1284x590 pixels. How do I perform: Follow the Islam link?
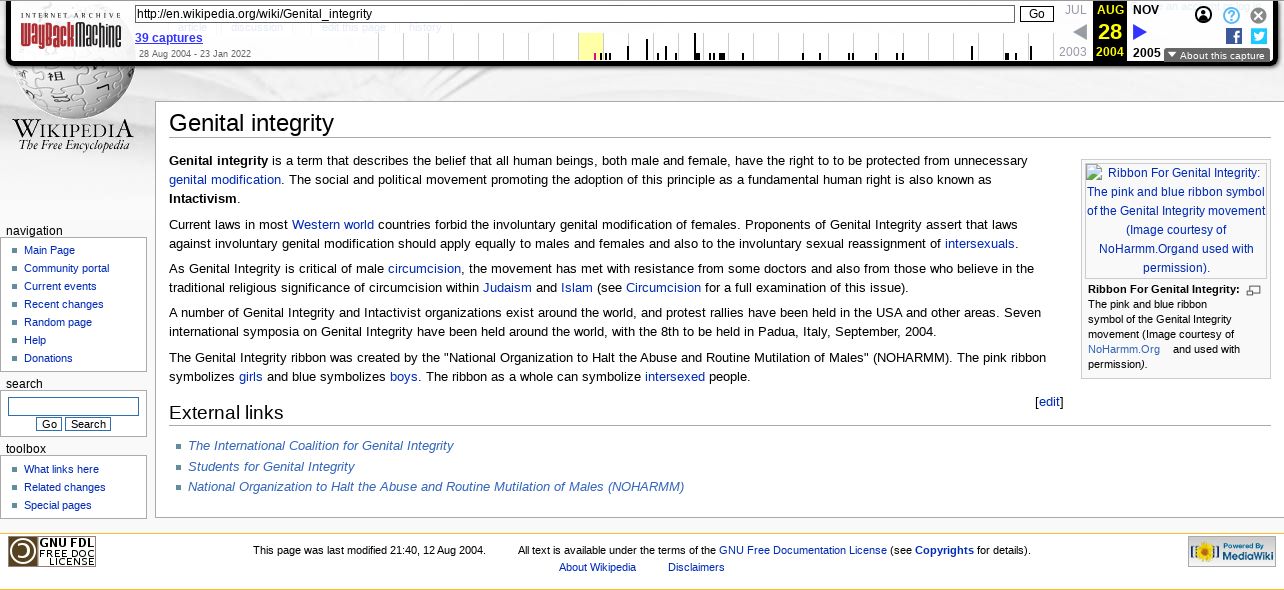pyautogui.click(x=577, y=288)
